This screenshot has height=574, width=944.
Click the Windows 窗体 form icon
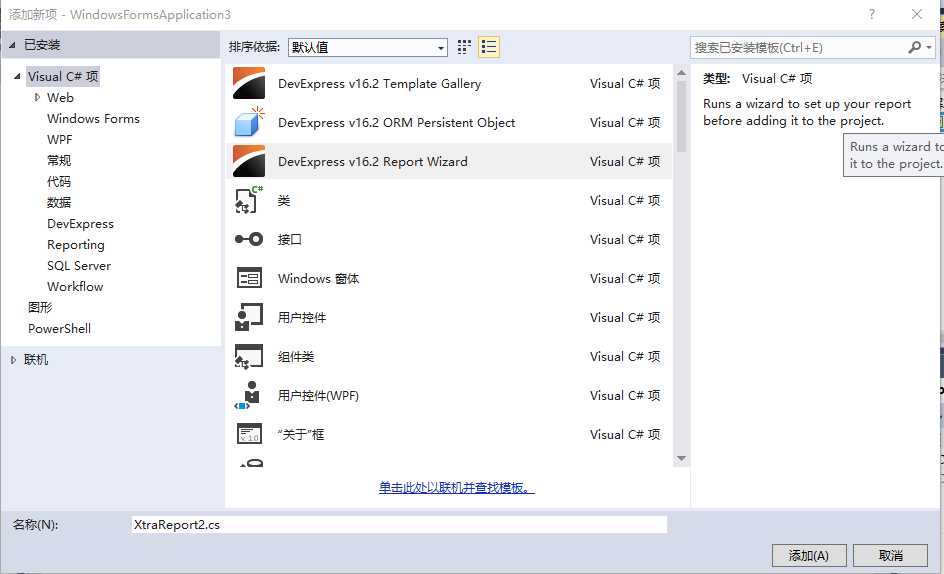[x=249, y=278]
